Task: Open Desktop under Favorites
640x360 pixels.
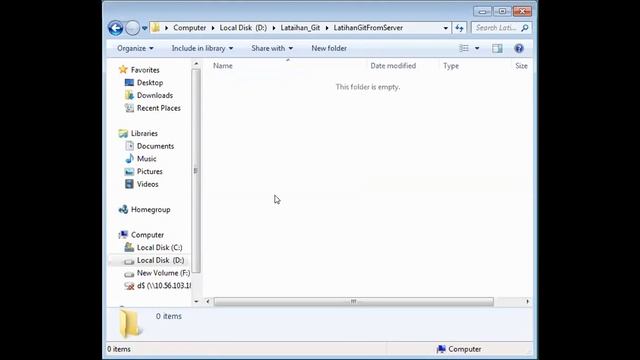Action: pyautogui.click(x=150, y=82)
